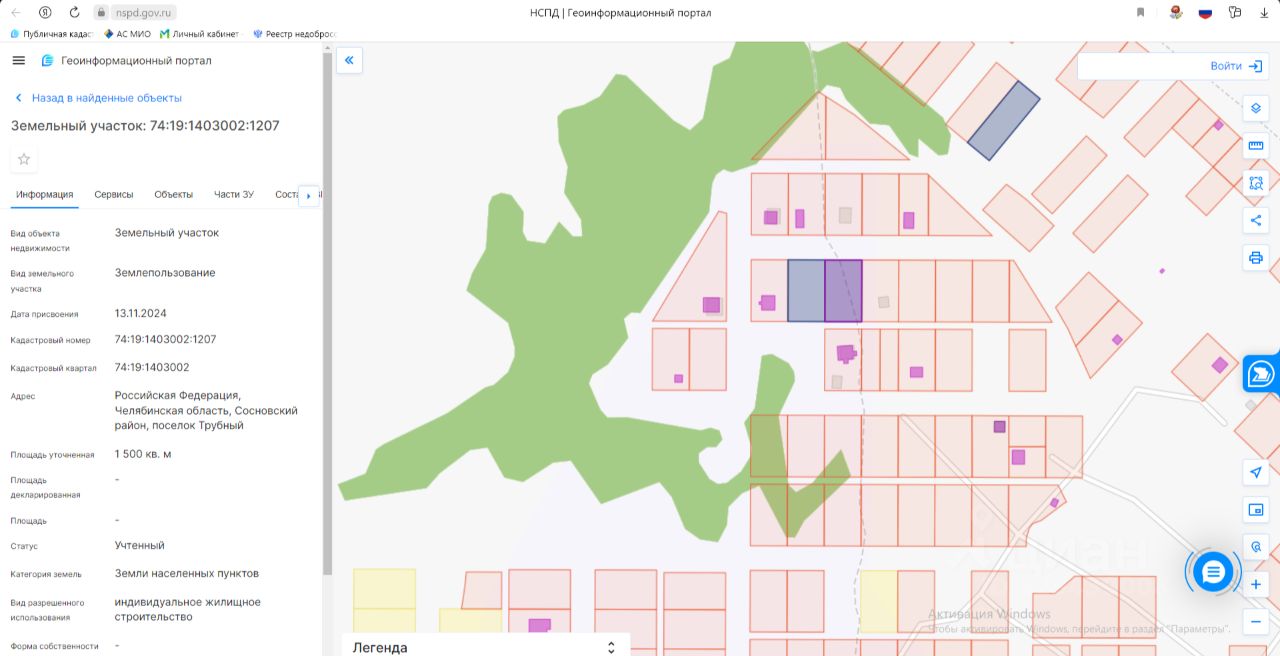This screenshot has height=656, width=1280.
Task: Open the Части ЗУ tab
Action: tap(233, 194)
